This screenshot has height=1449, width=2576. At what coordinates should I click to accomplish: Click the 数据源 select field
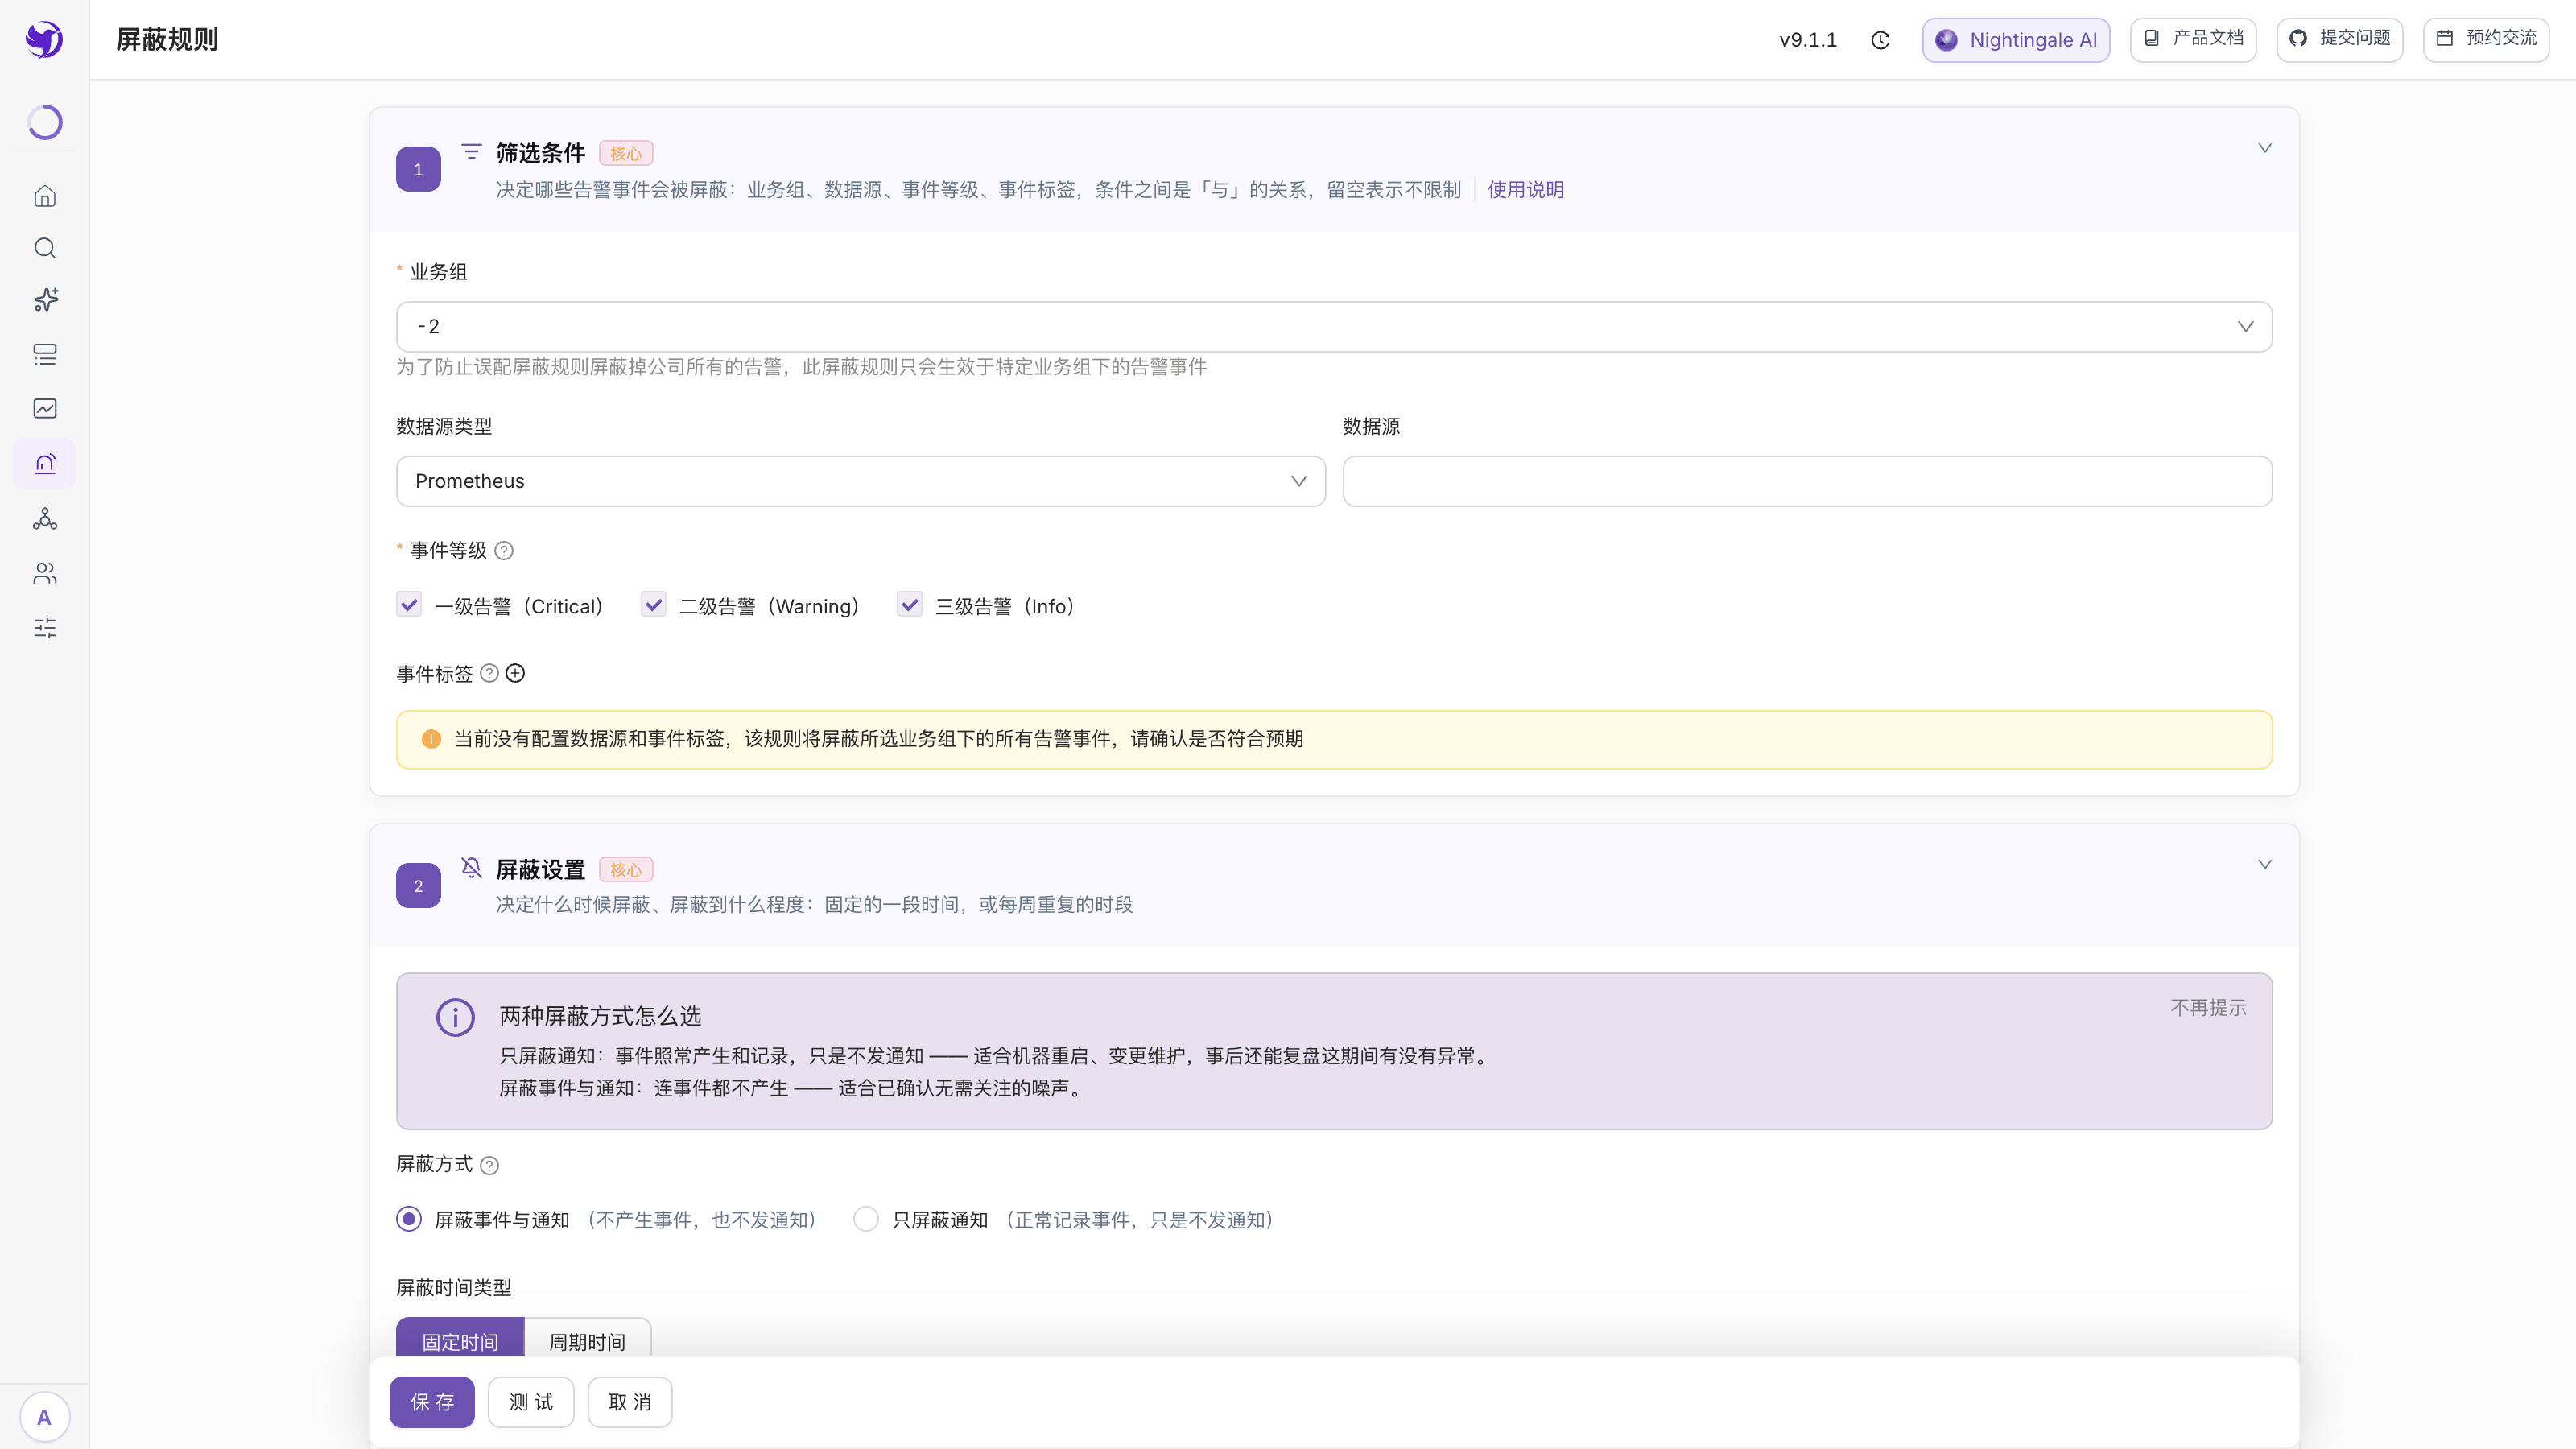click(x=1807, y=481)
